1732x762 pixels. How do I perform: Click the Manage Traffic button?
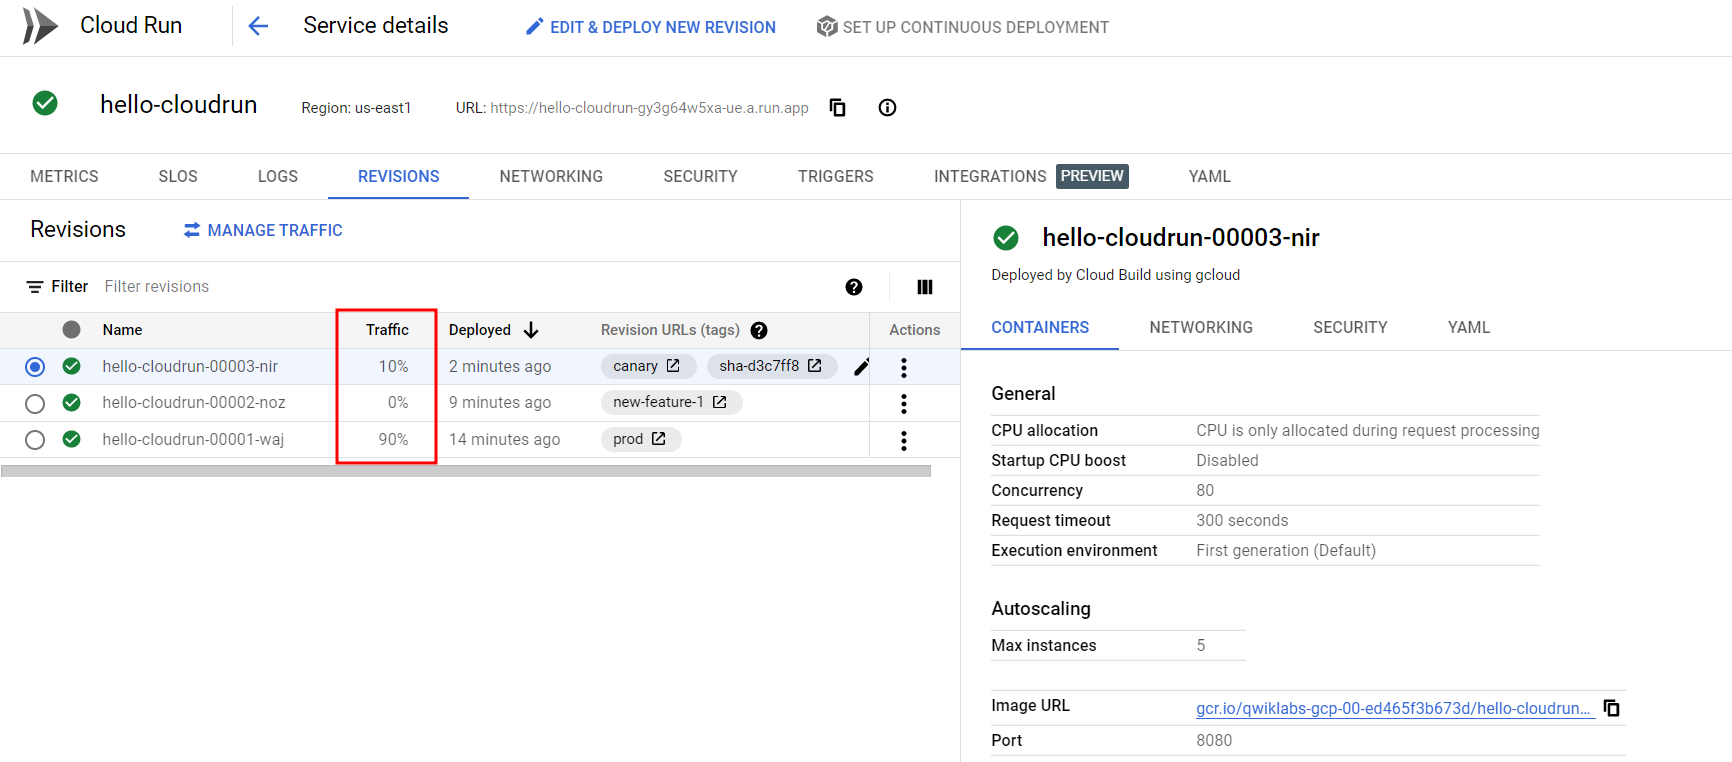263,230
